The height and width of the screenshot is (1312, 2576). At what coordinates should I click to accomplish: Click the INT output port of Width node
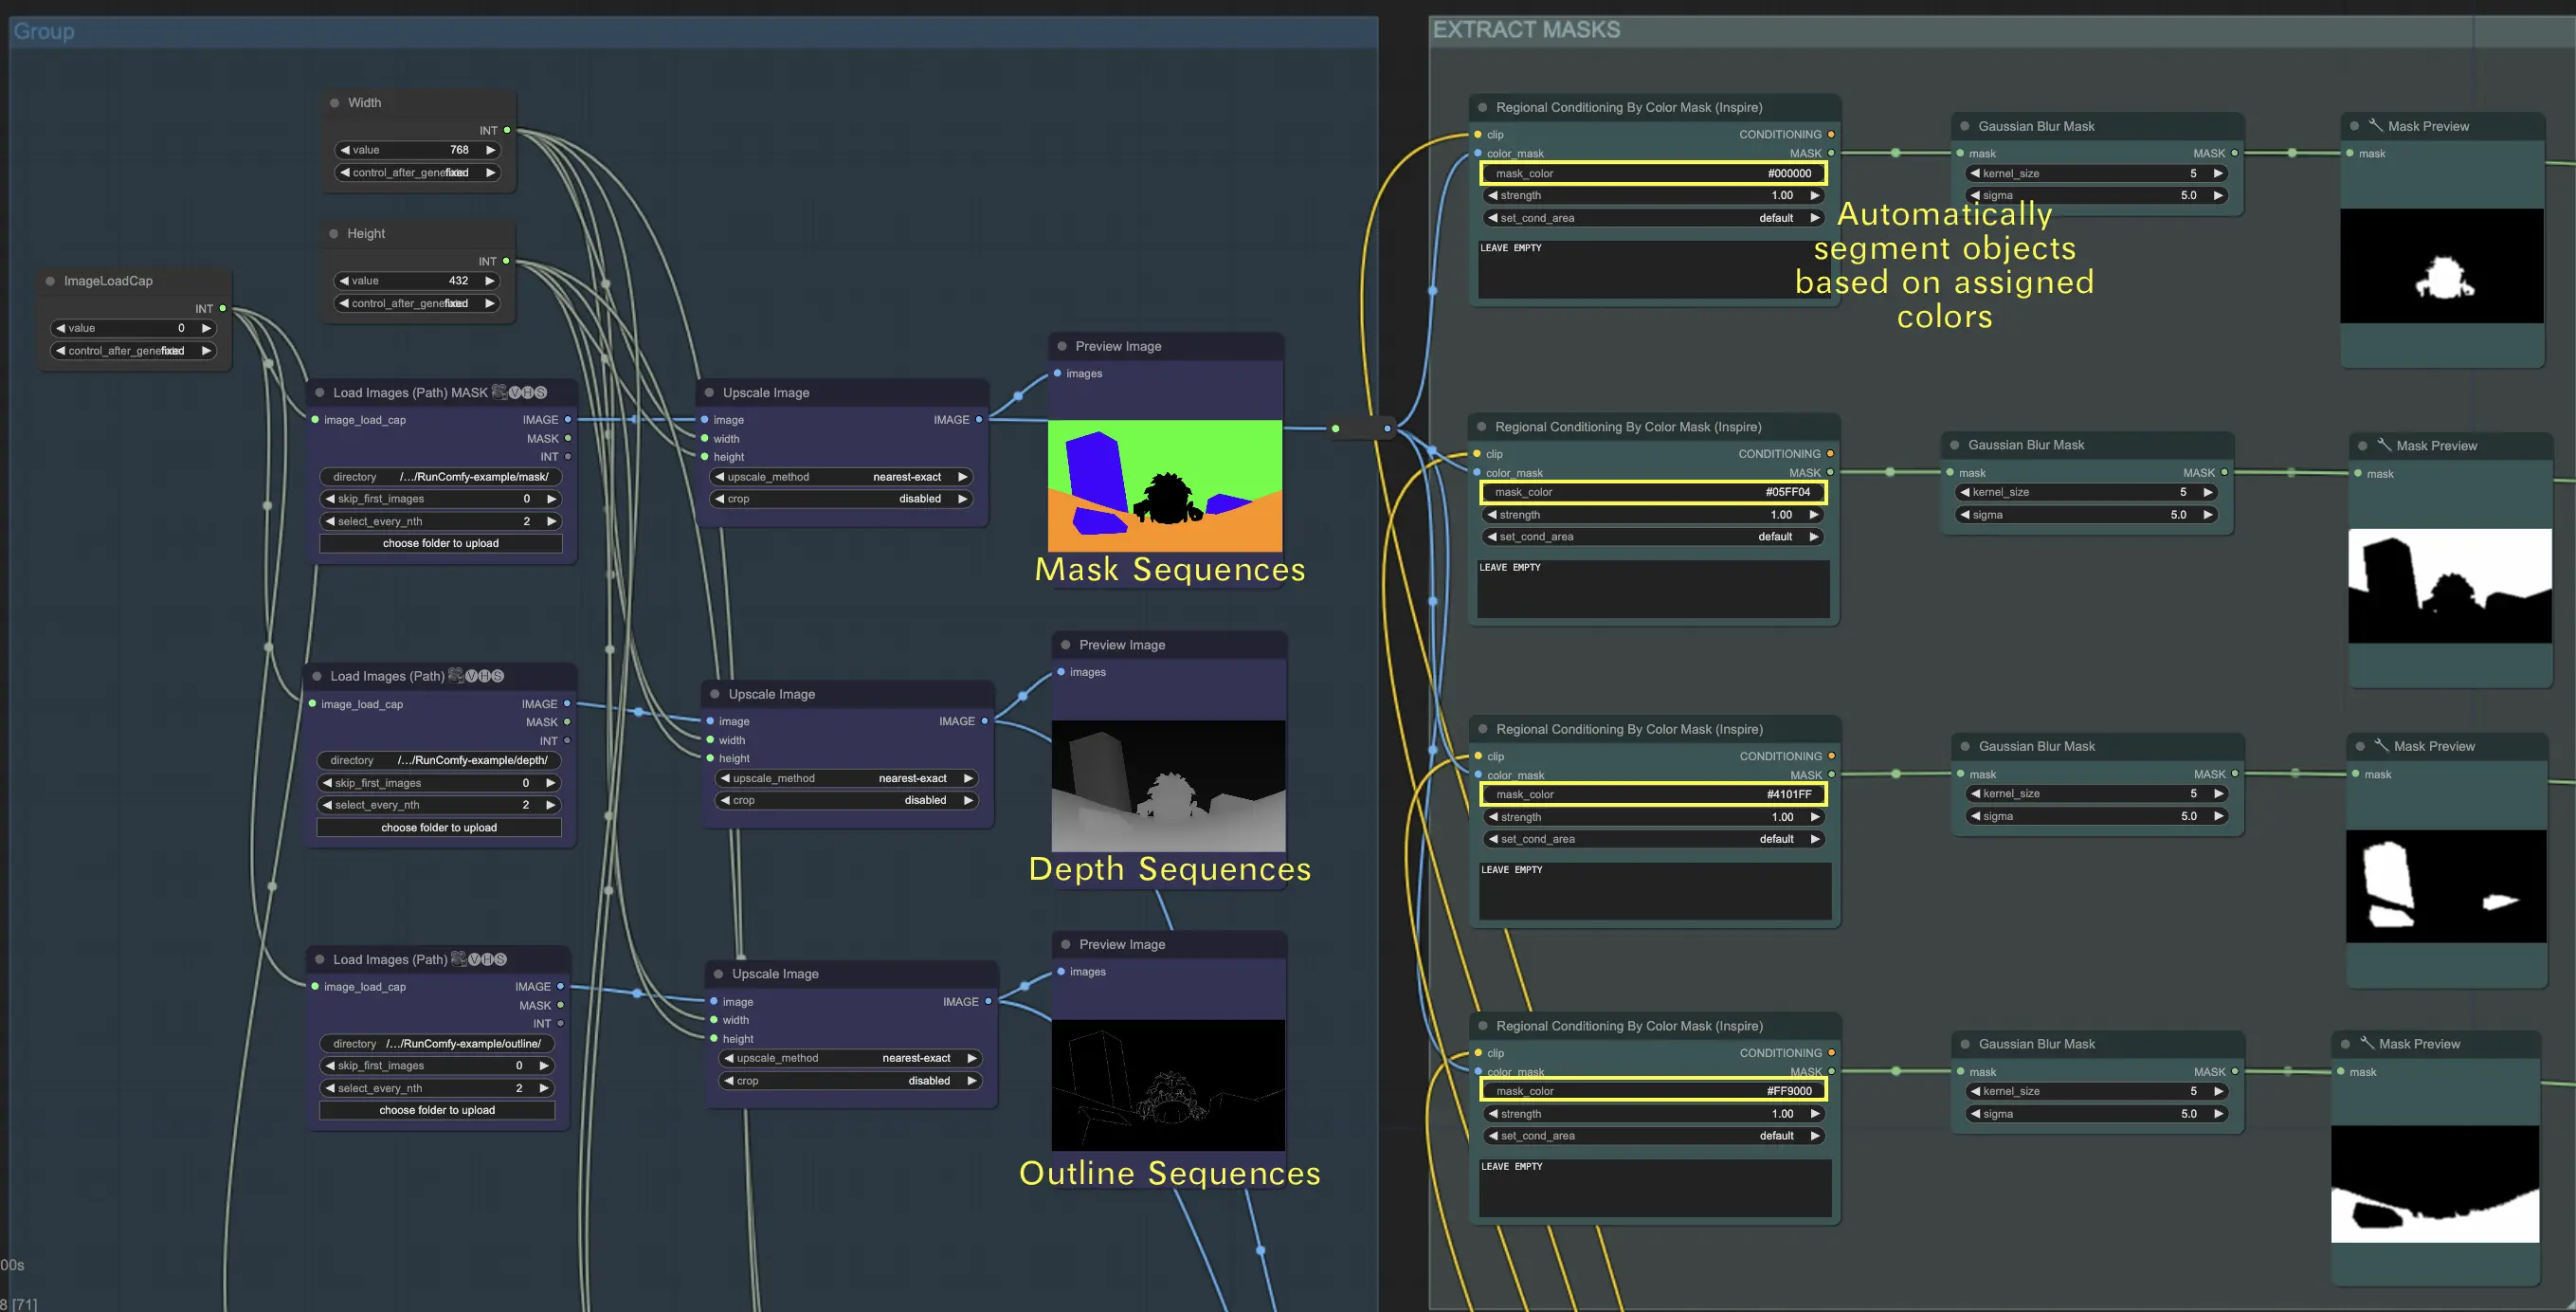(x=507, y=131)
